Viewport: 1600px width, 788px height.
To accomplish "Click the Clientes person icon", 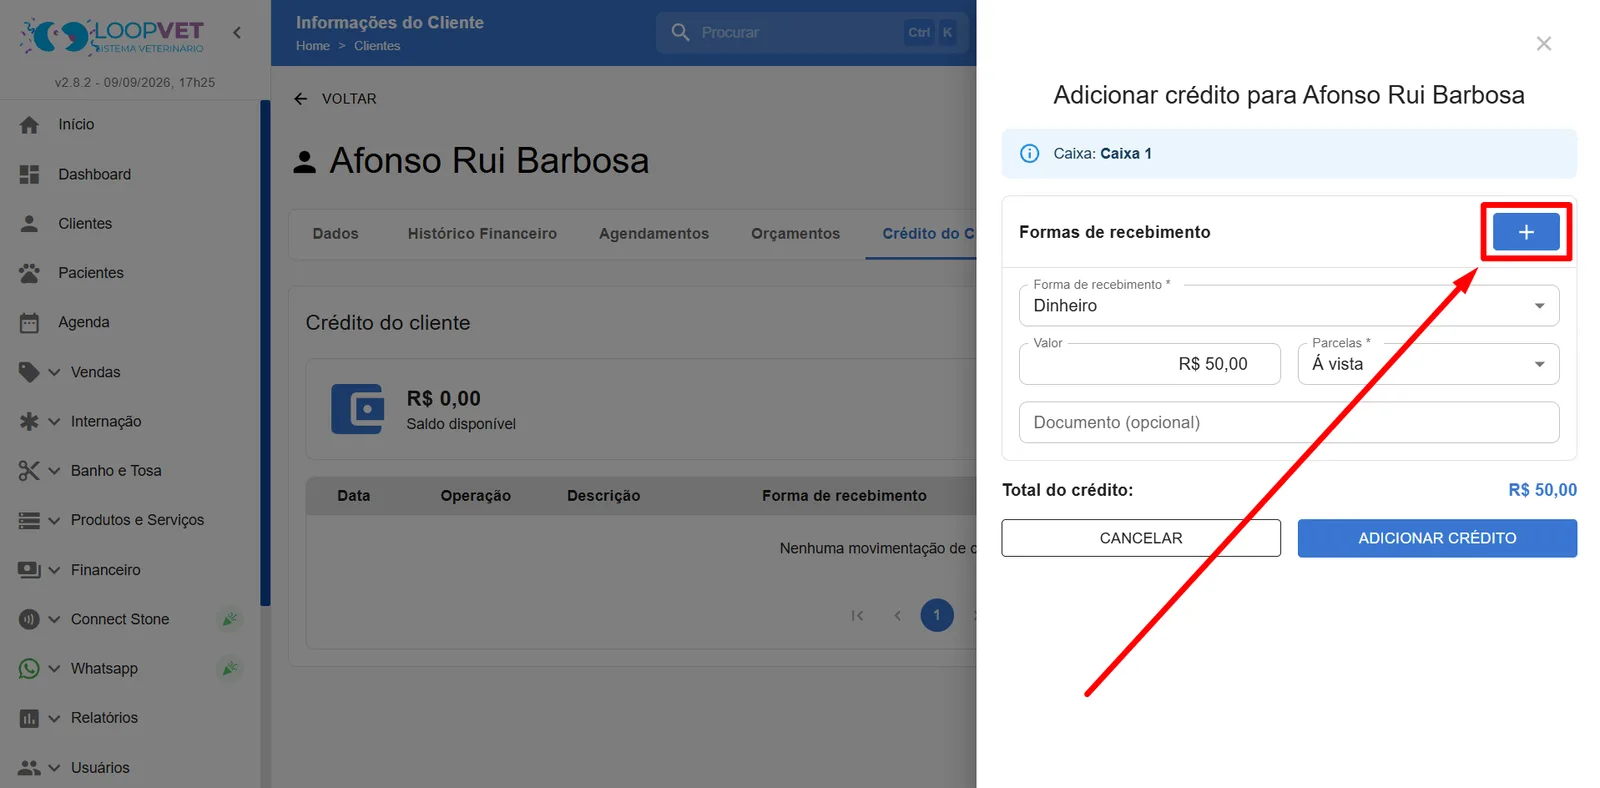I will tap(29, 223).
